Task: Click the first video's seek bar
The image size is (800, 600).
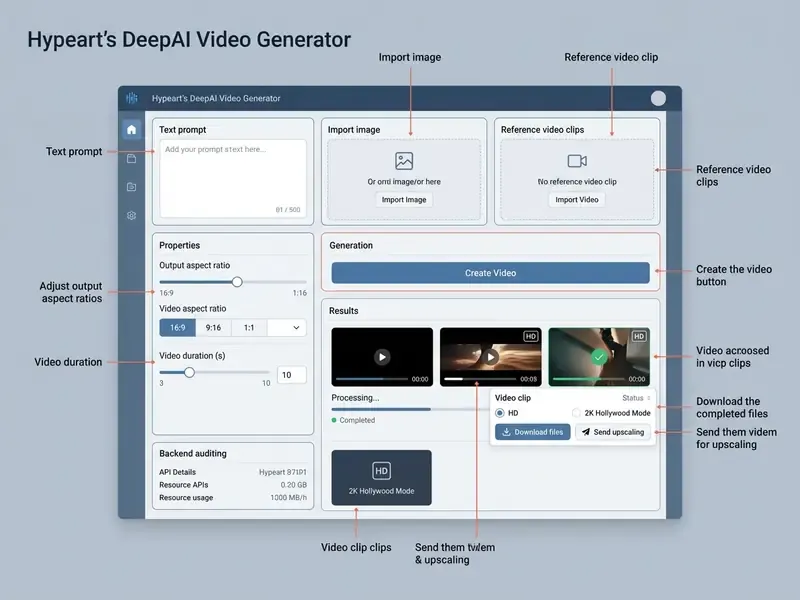Action: tap(371, 379)
